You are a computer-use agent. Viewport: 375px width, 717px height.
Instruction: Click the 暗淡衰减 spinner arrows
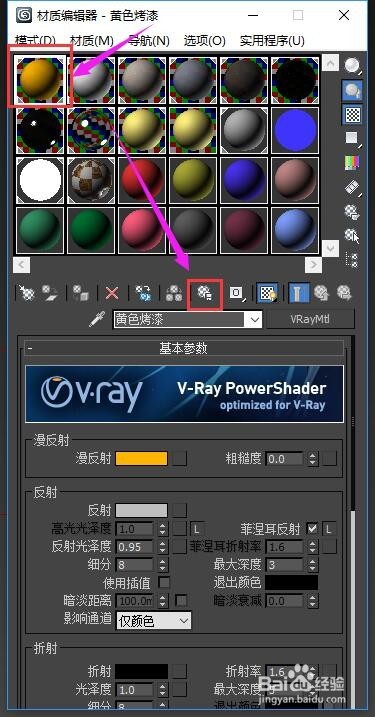click(x=313, y=600)
